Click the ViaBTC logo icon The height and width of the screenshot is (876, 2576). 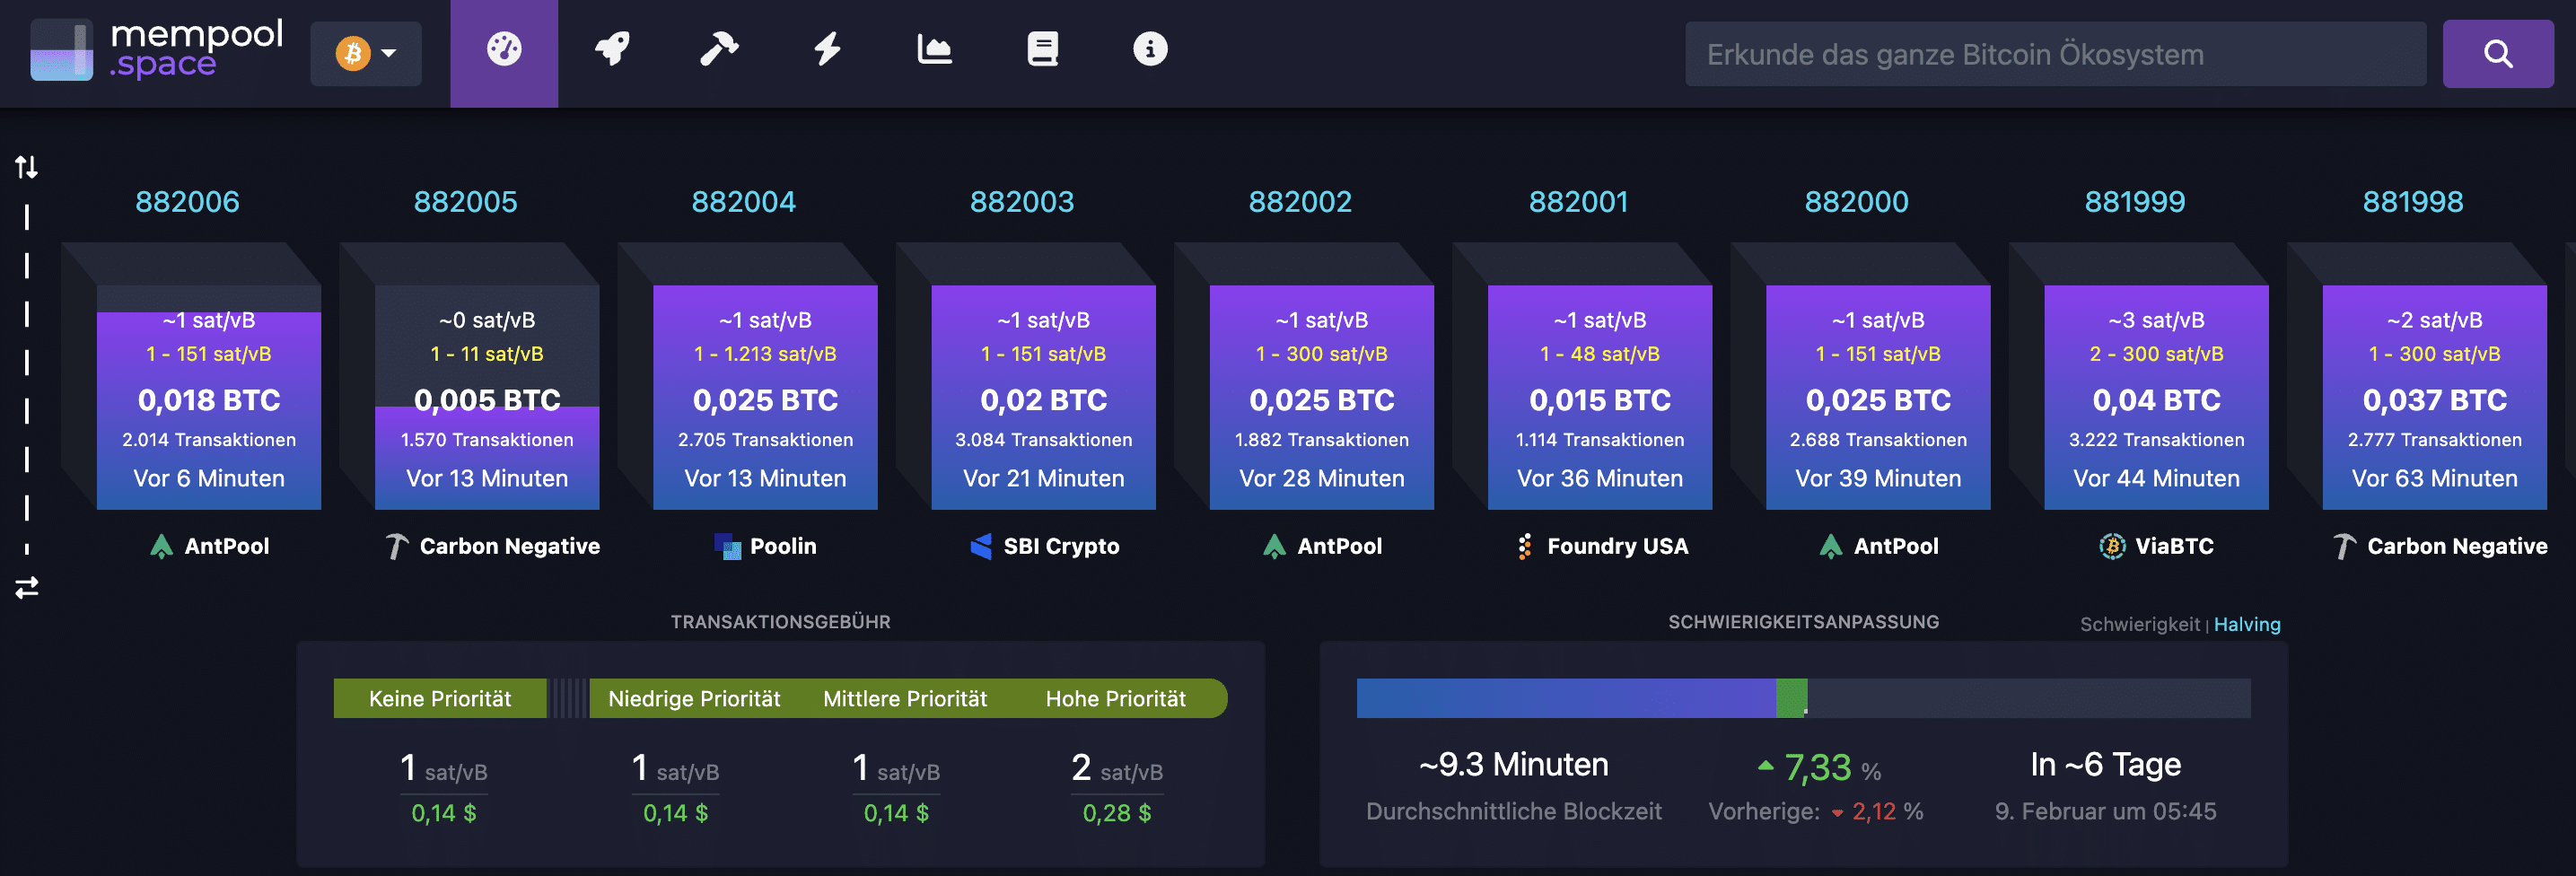(2112, 546)
